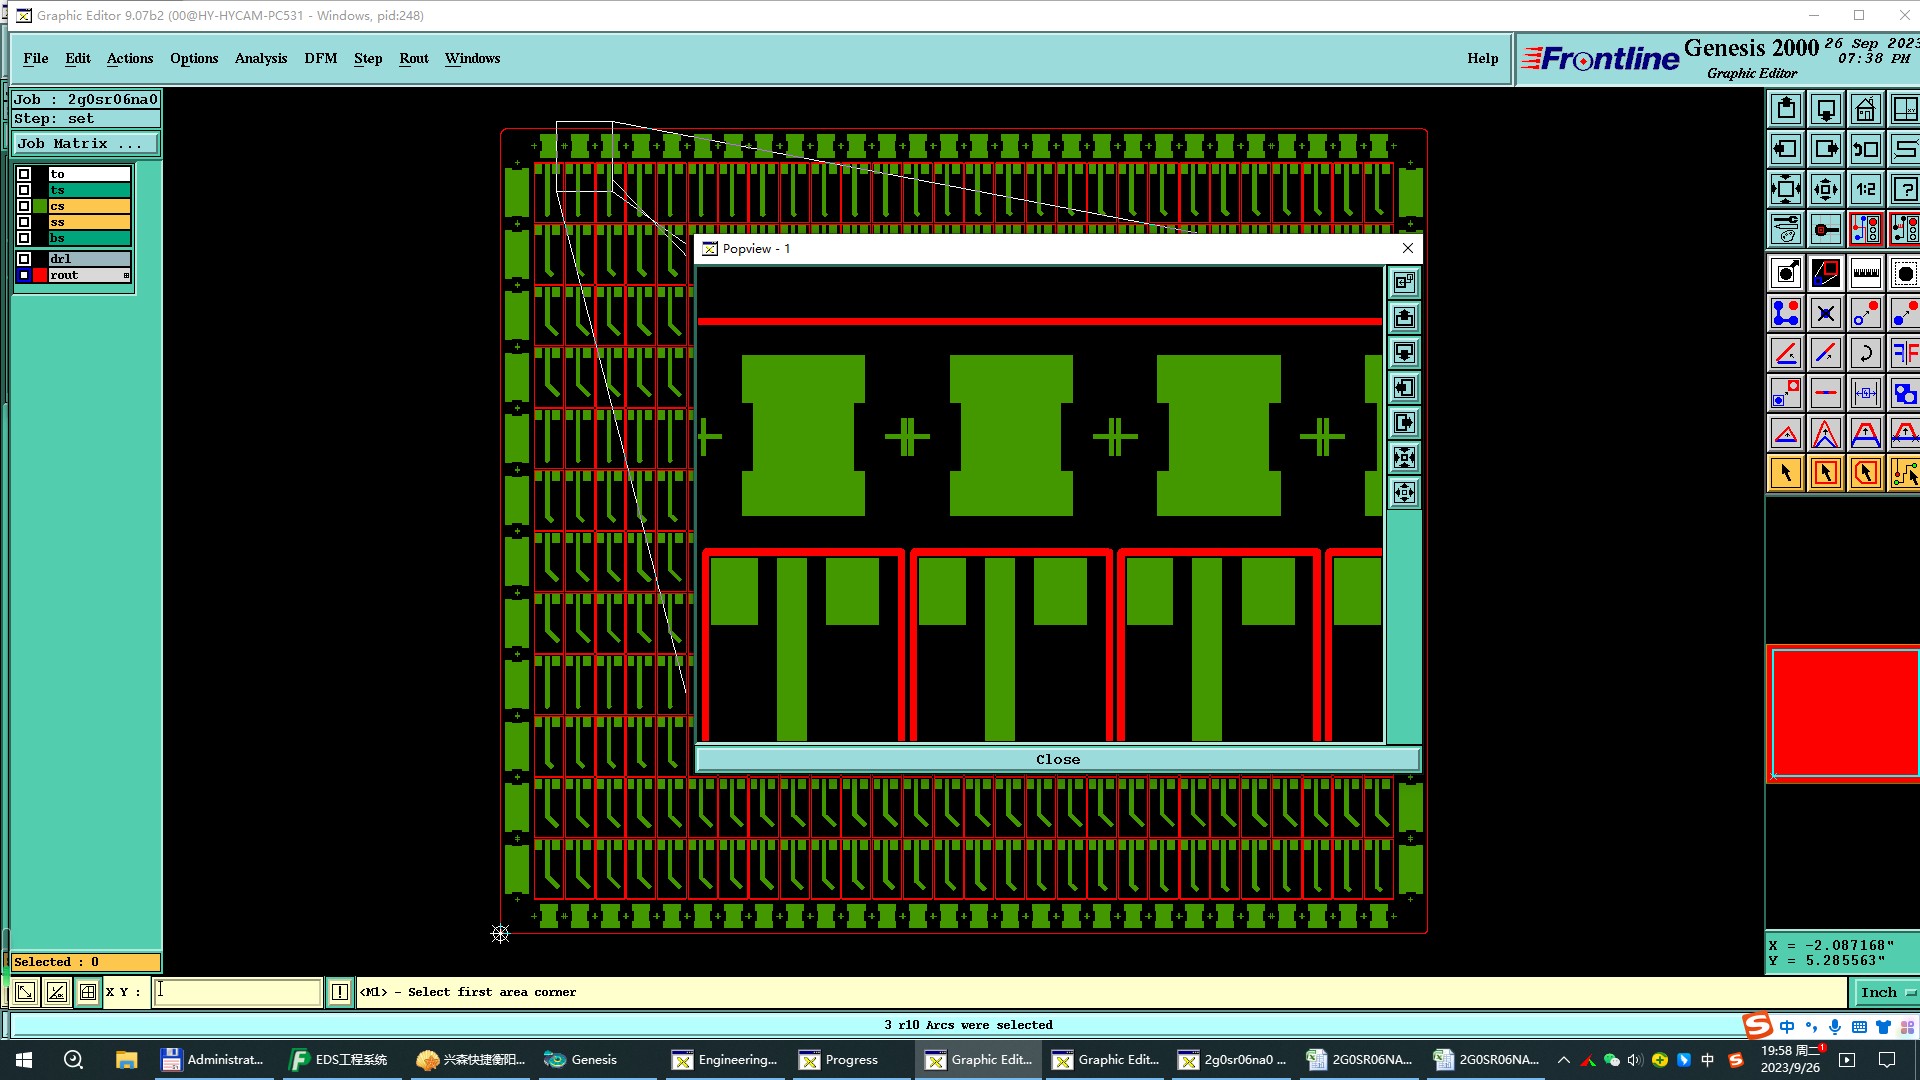The image size is (1920, 1080).
Task: Click the rotate arrow tool icon
Action: 1865,353
